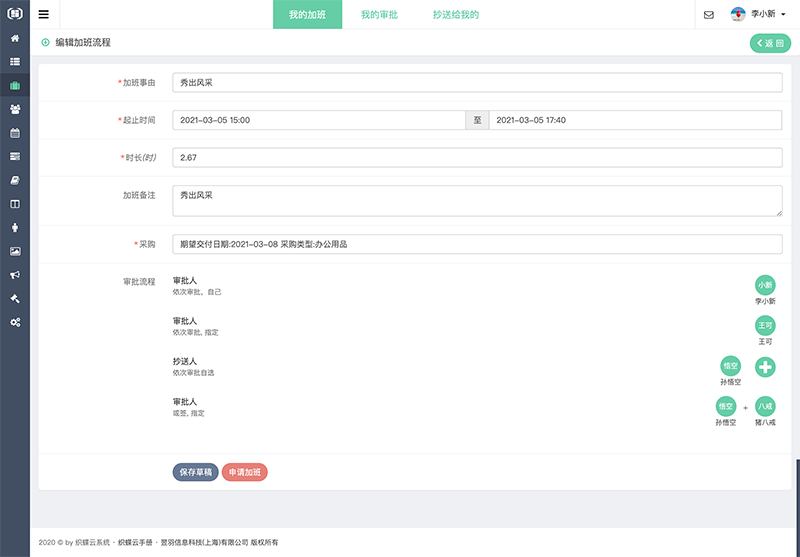
Task: Open the start time 2021-03-05 15:00 picker
Action: click(x=318, y=120)
